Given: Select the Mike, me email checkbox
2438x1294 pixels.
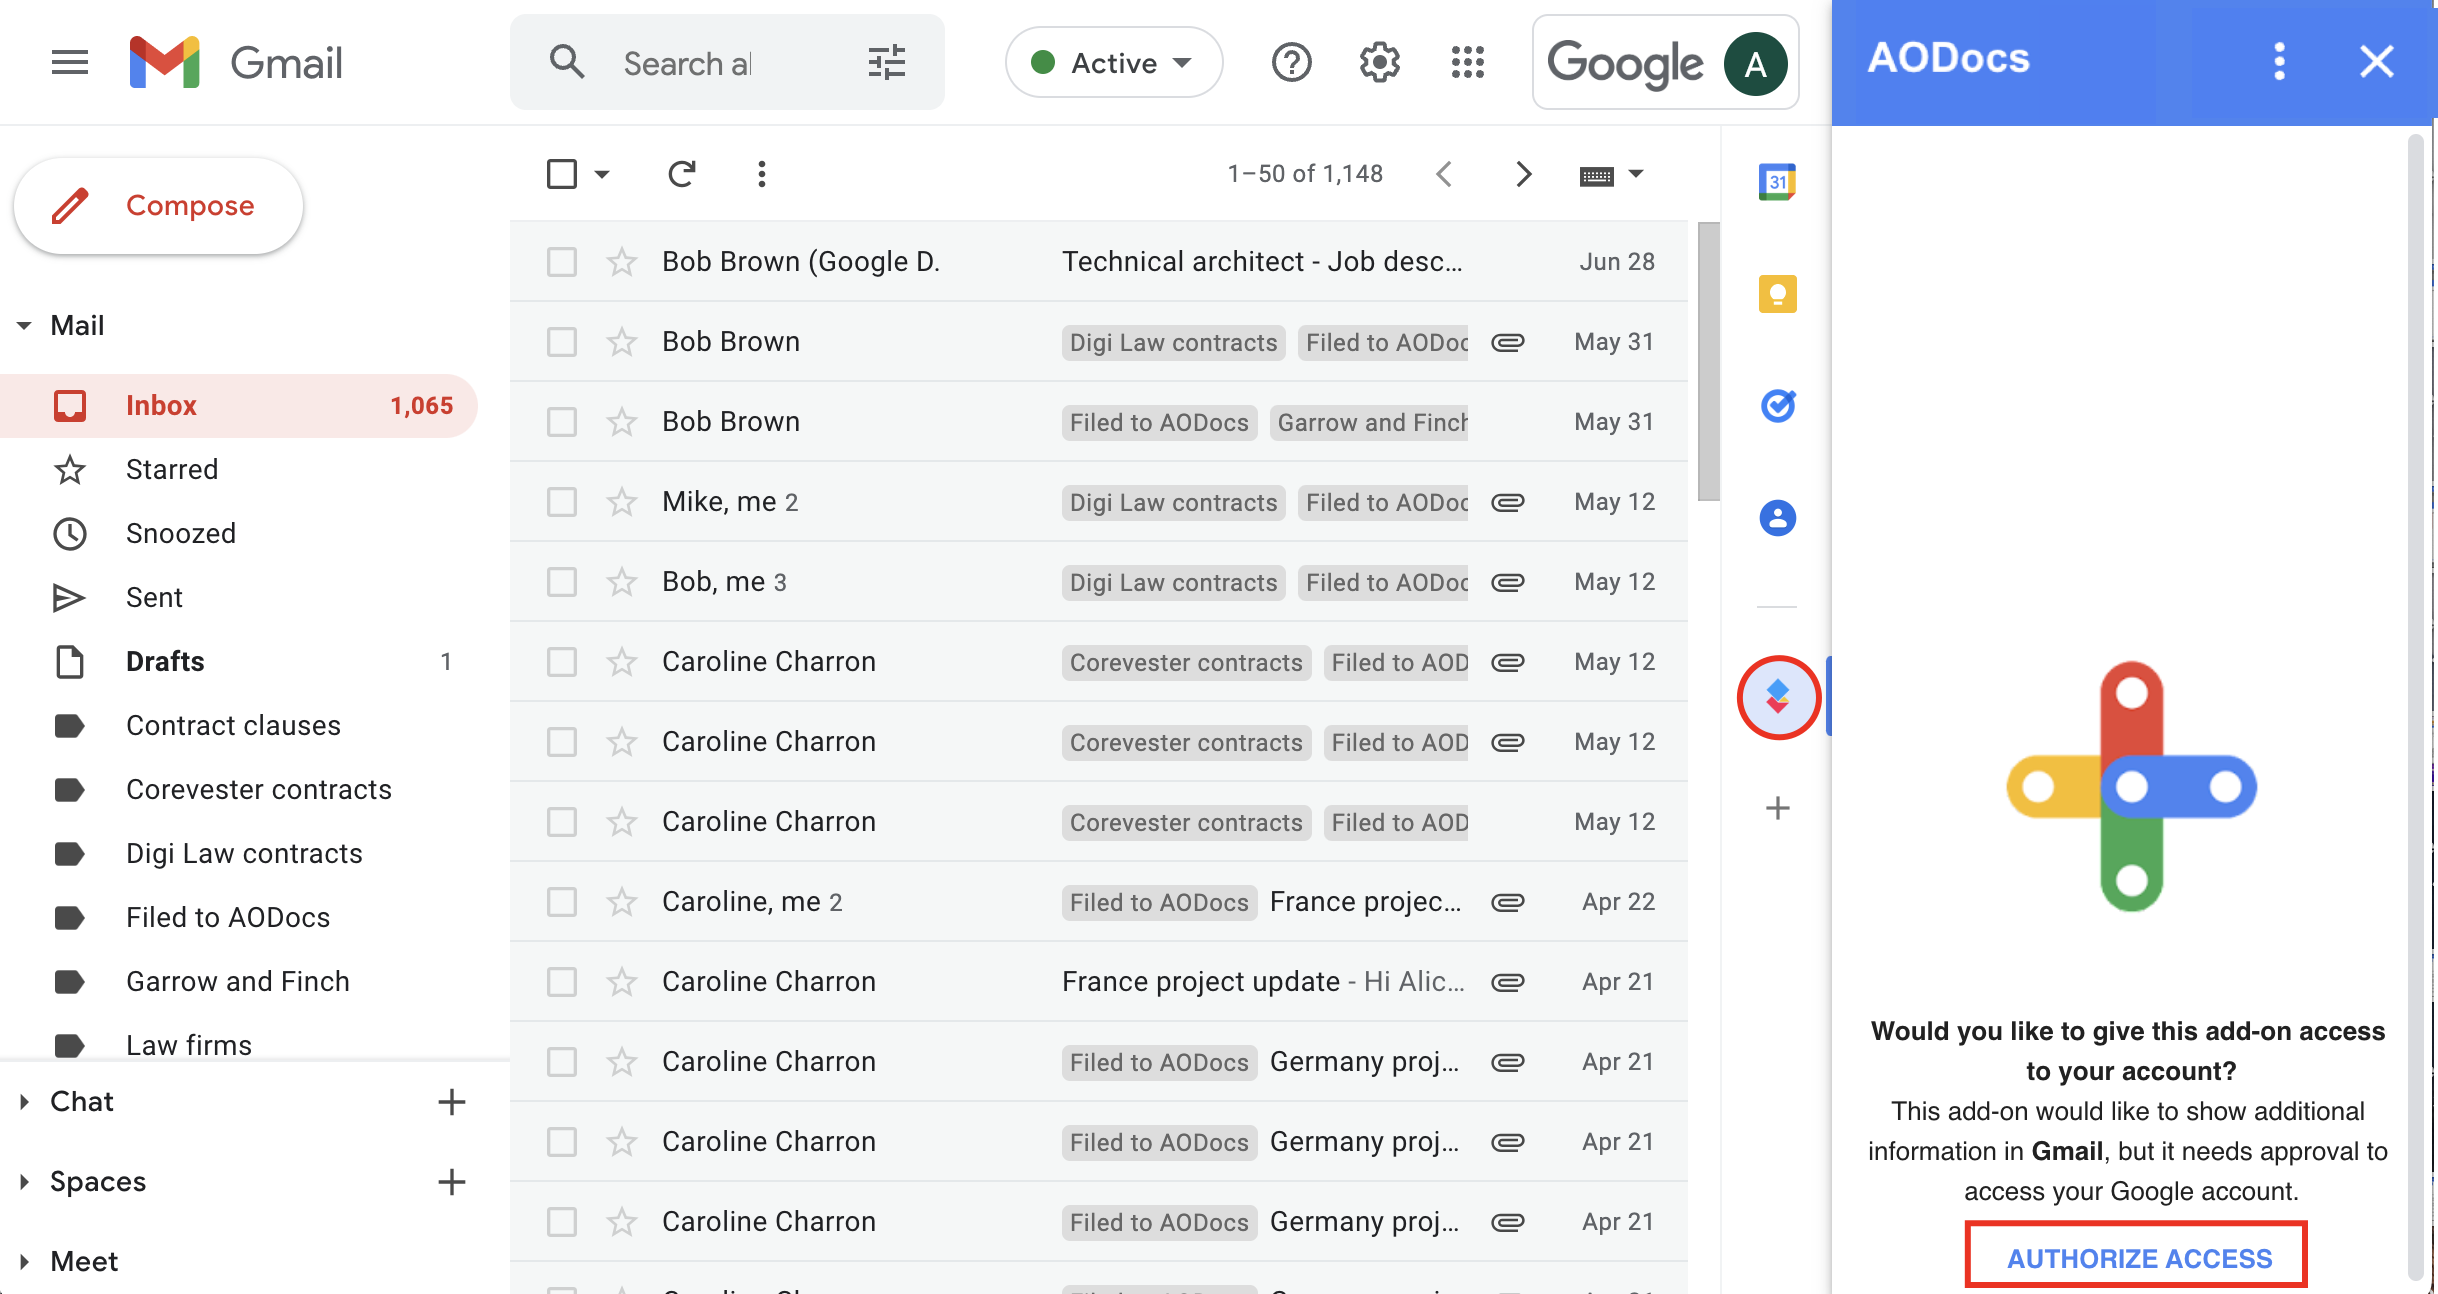Looking at the screenshot, I should [562, 502].
